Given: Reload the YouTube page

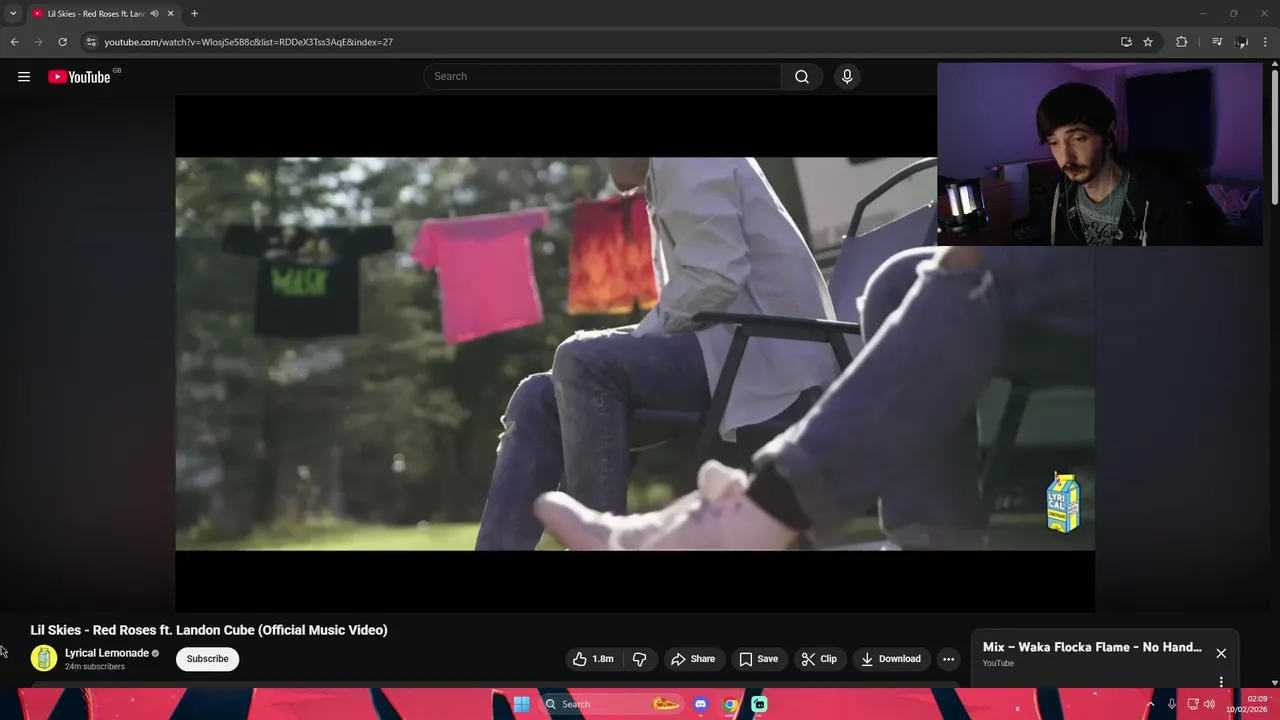Looking at the screenshot, I should [x=62, y=42].
